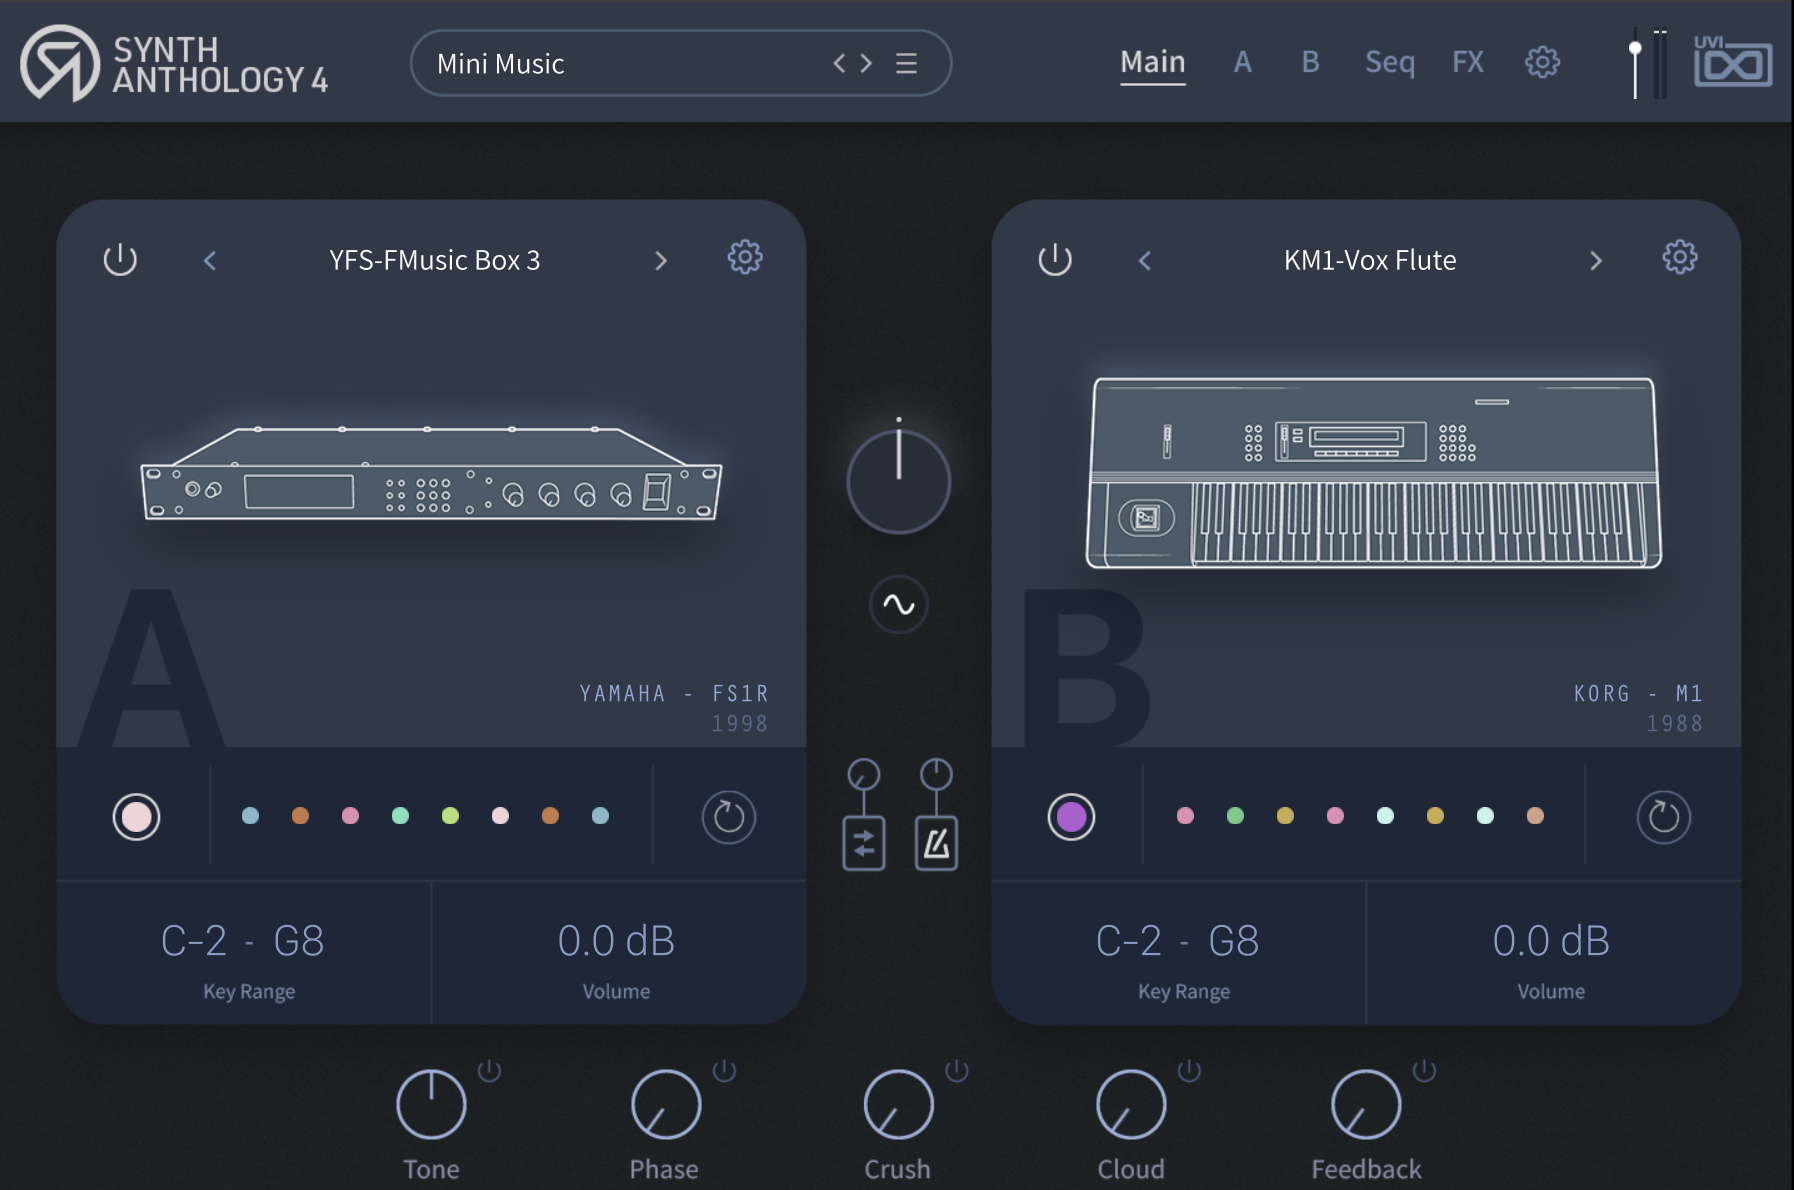Viewport: 1794px width, 1190px height.
Task: Click layer A Key Range C-2 - G8
Action: click(243, 941)
